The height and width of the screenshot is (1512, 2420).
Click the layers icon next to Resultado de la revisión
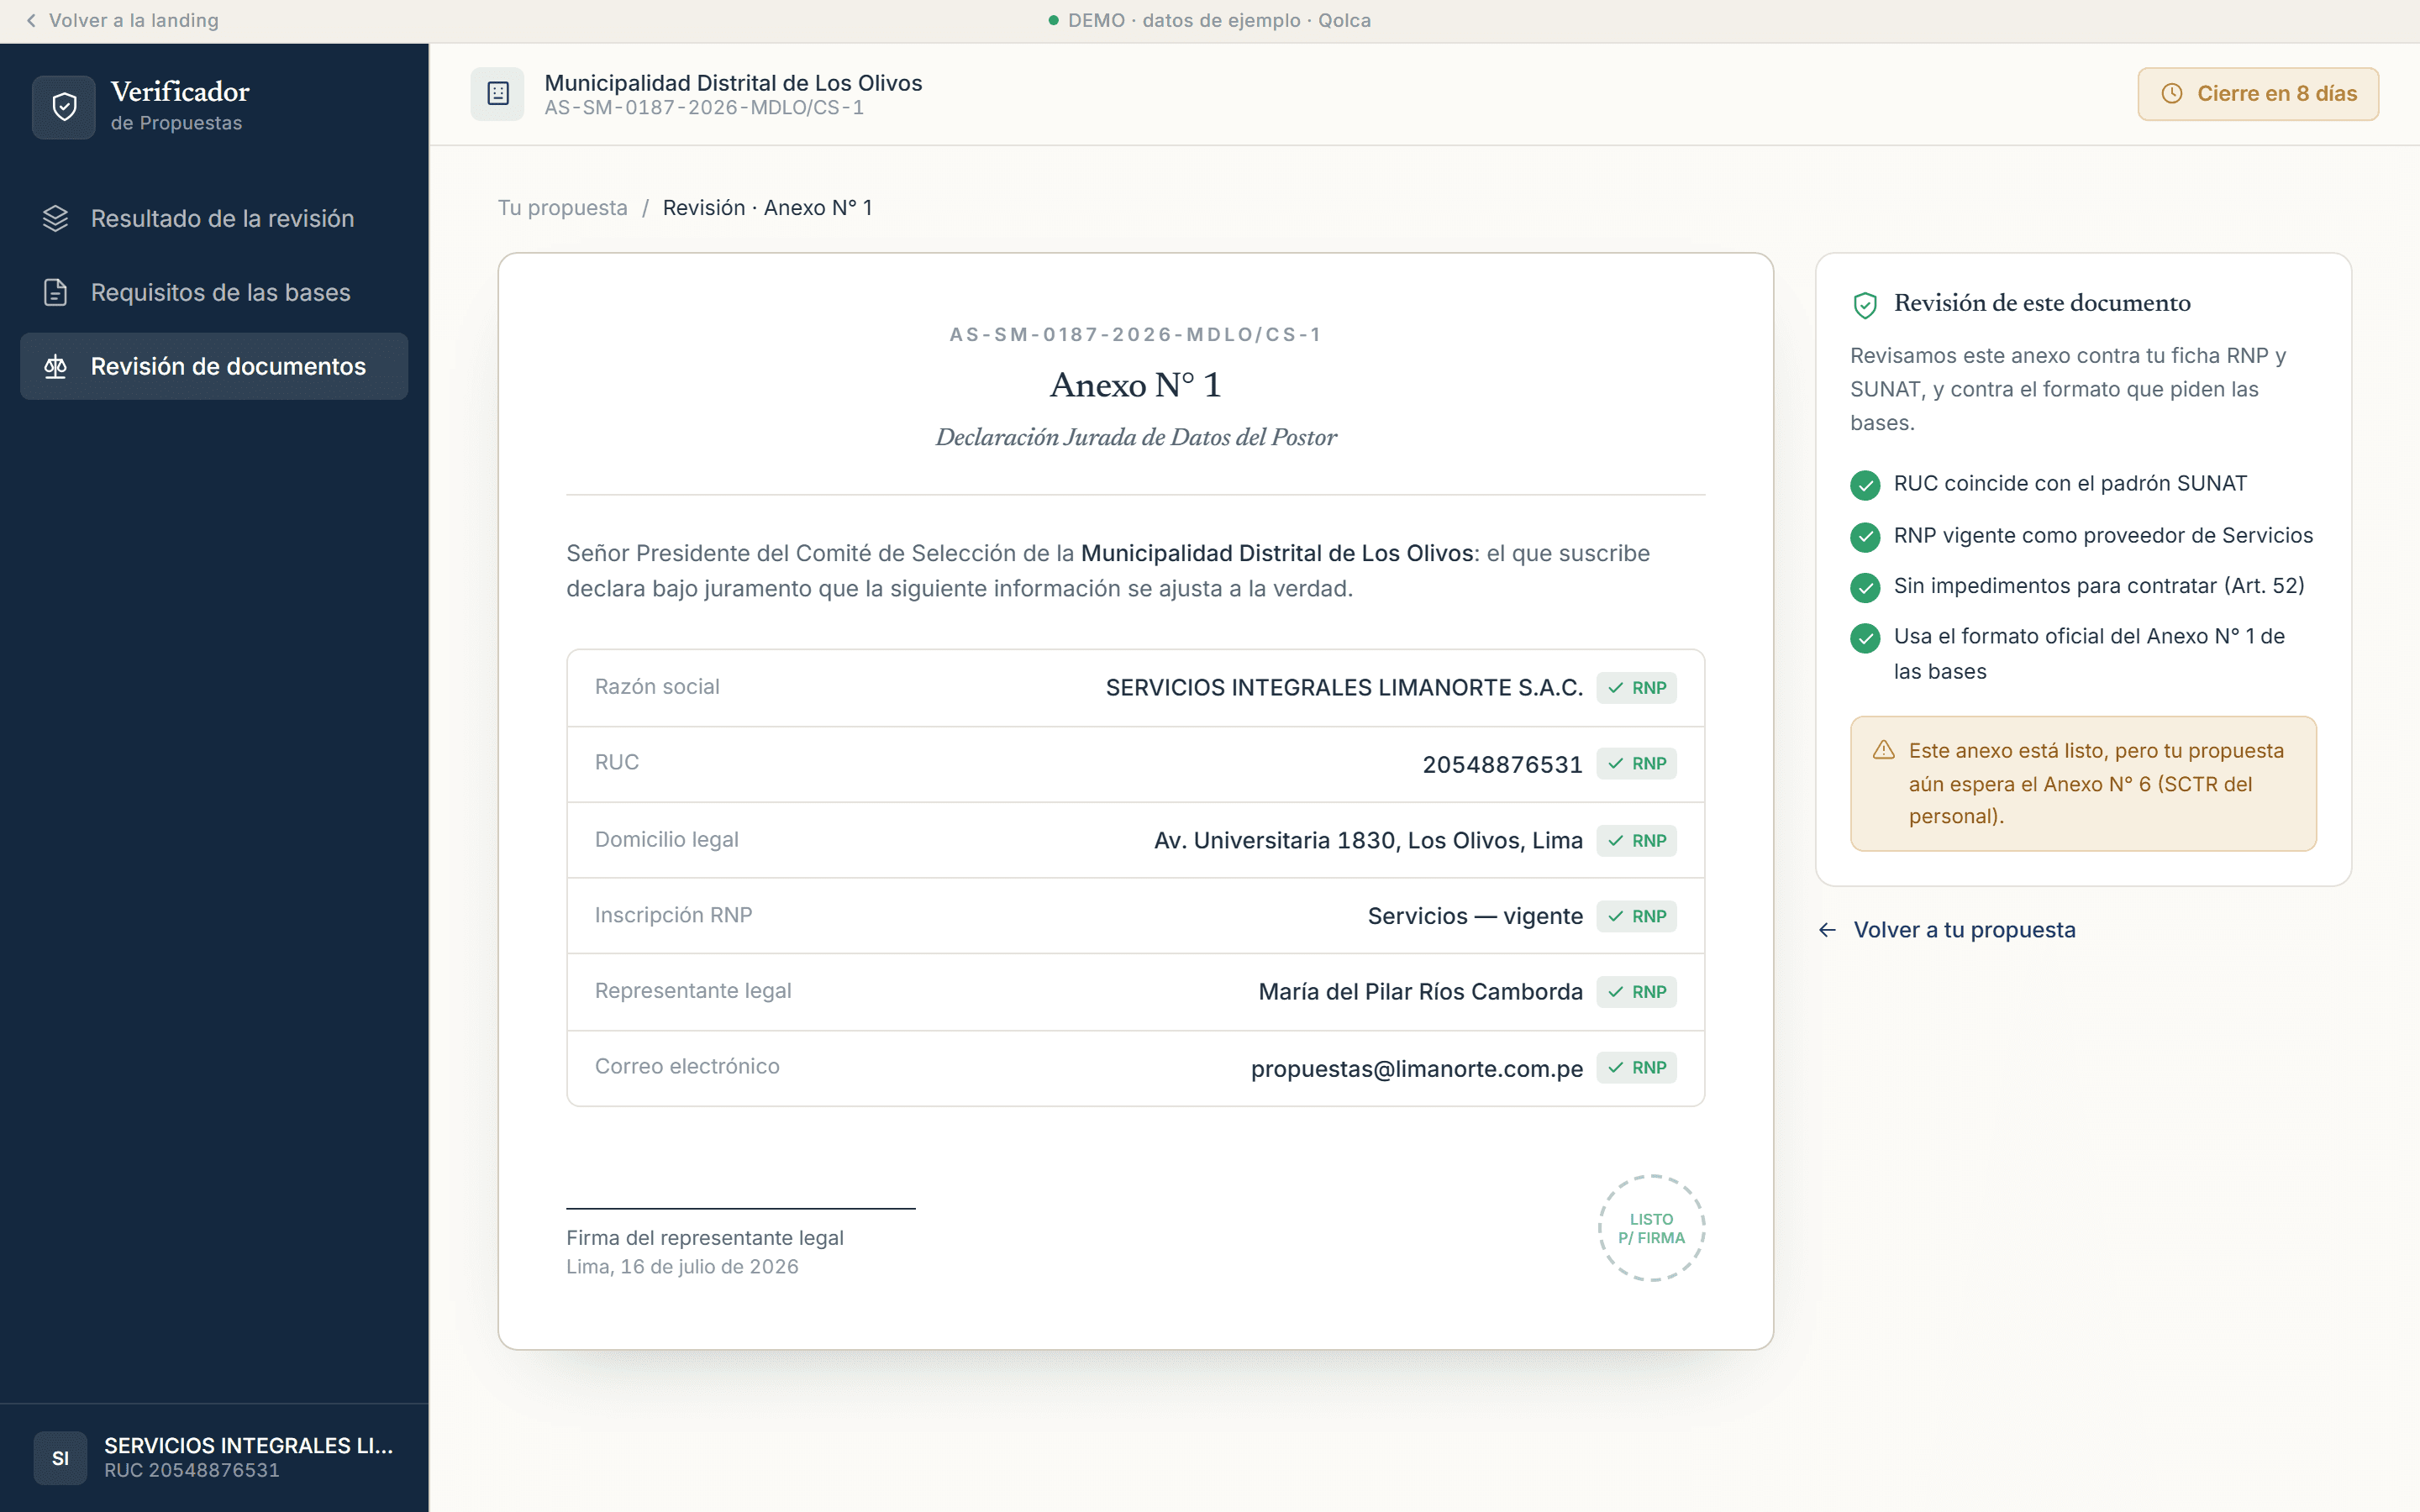click(x=56, y=218)
